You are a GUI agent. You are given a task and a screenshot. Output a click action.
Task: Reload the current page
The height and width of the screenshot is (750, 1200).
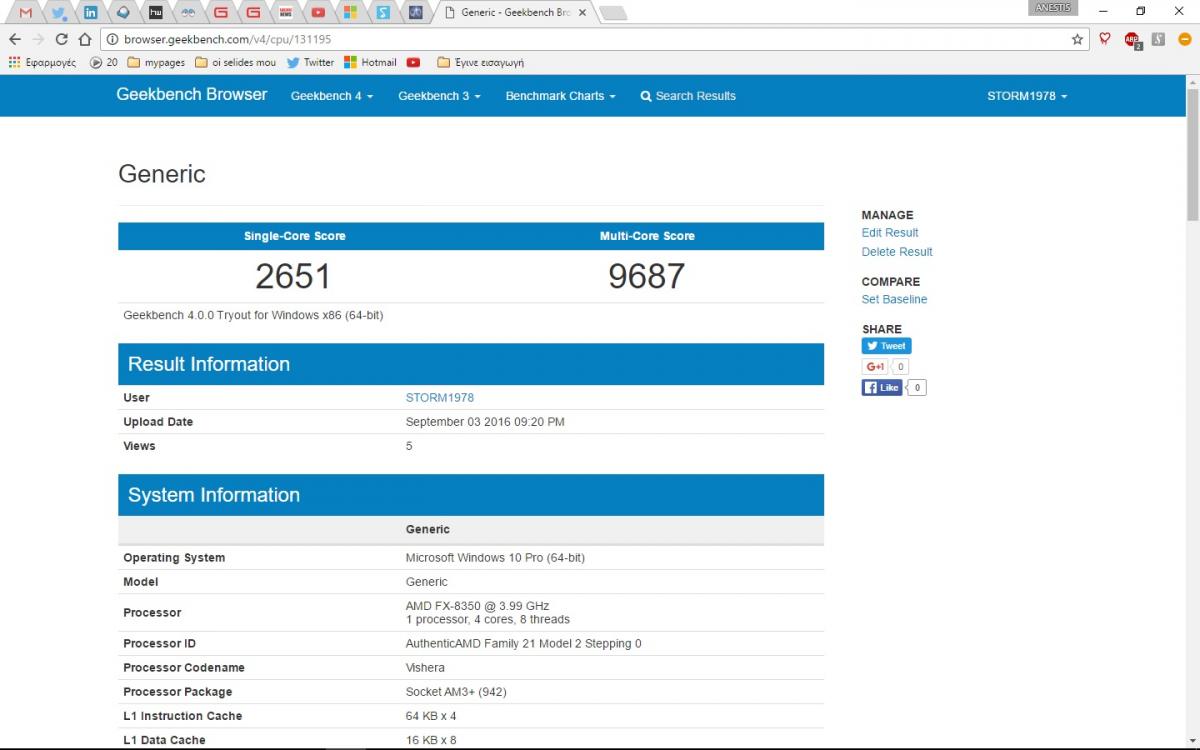pyautogui.click(x=61, y=39)
